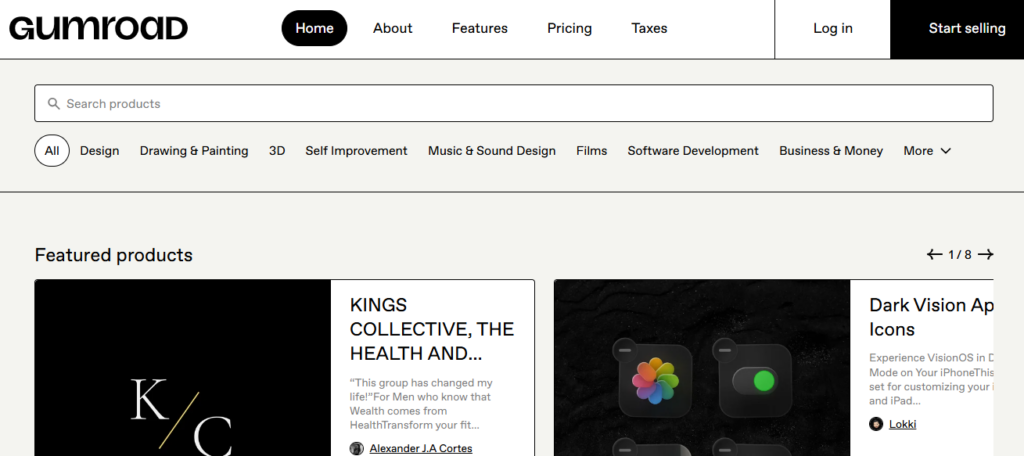This screenshot has width=1024, height=456.
Task: Open the Dark Vision App Icons thumbnail
Action: pos(702,368)
